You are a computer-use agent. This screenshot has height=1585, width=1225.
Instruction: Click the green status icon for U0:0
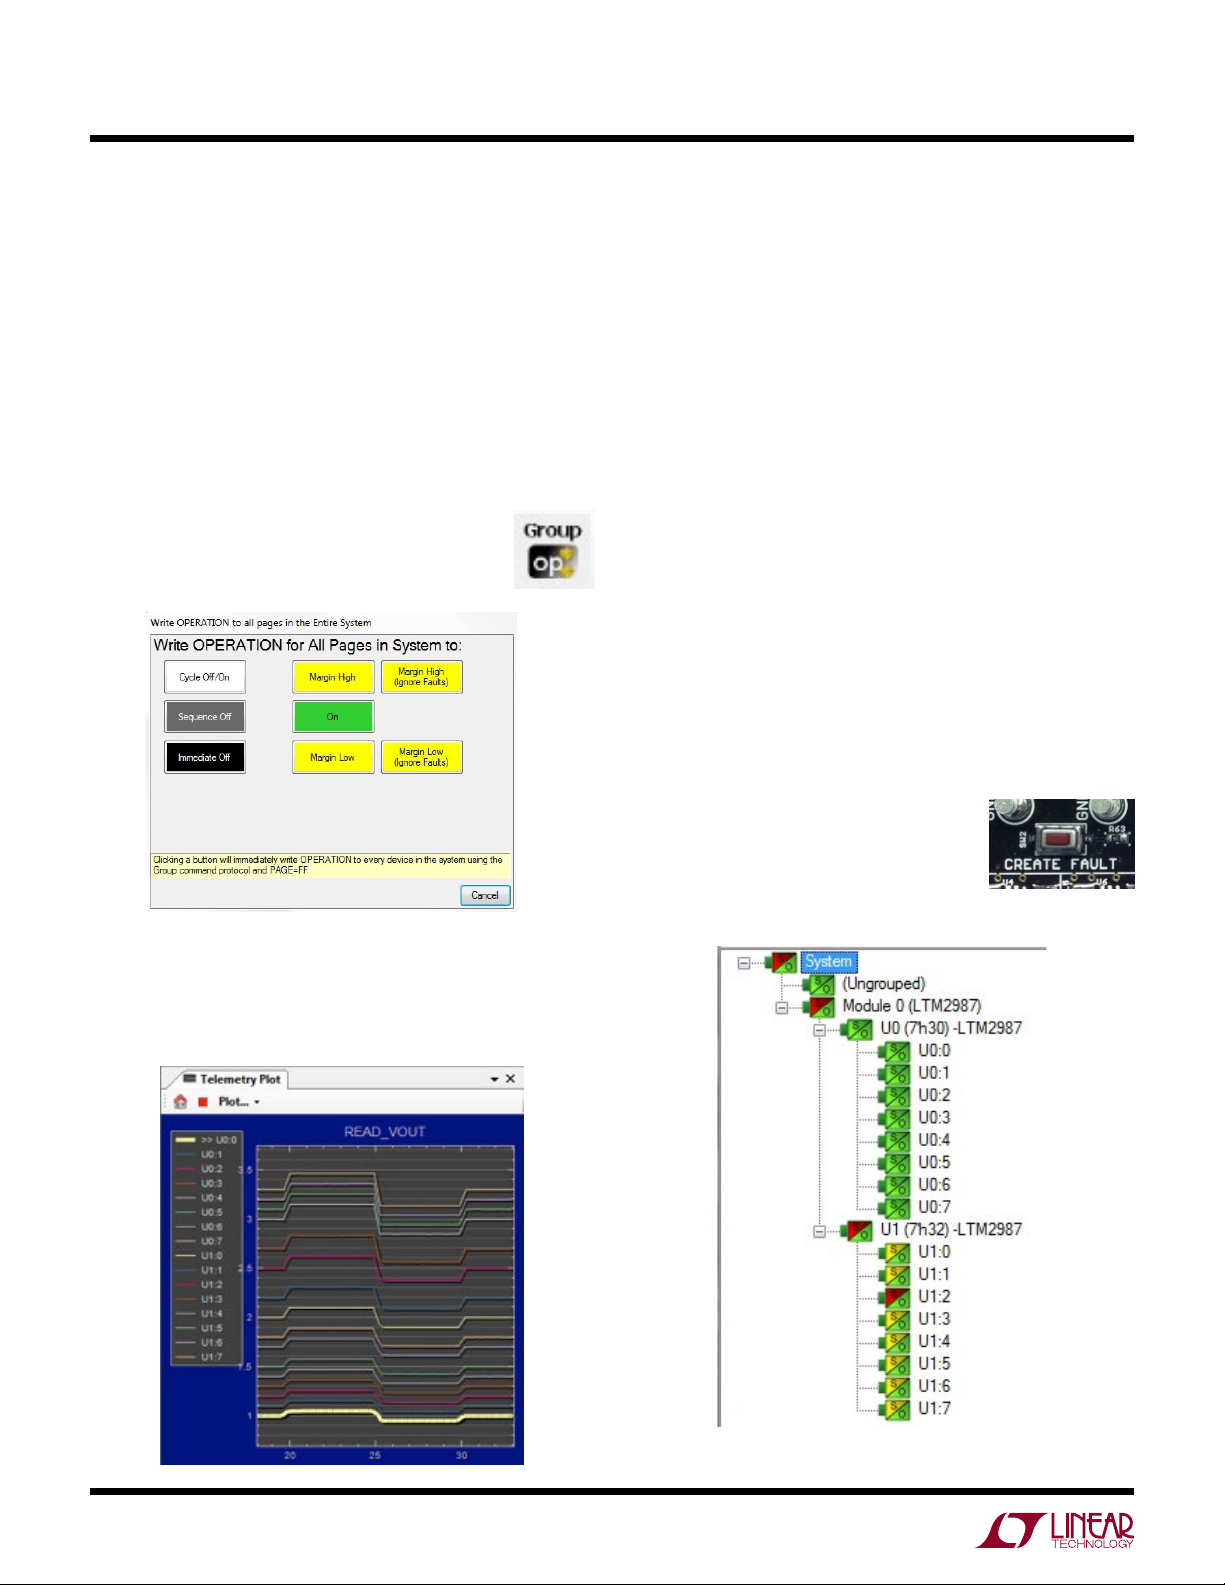click(x=896, y=1051)
